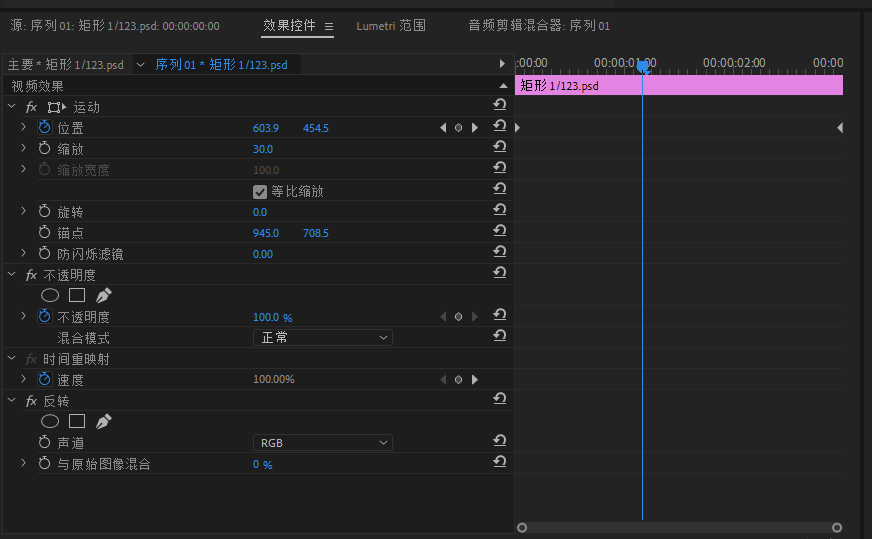Reset the 混合模式 parameter
The width and height of the screenshot is (872, 539).
[x=499, y=335]
